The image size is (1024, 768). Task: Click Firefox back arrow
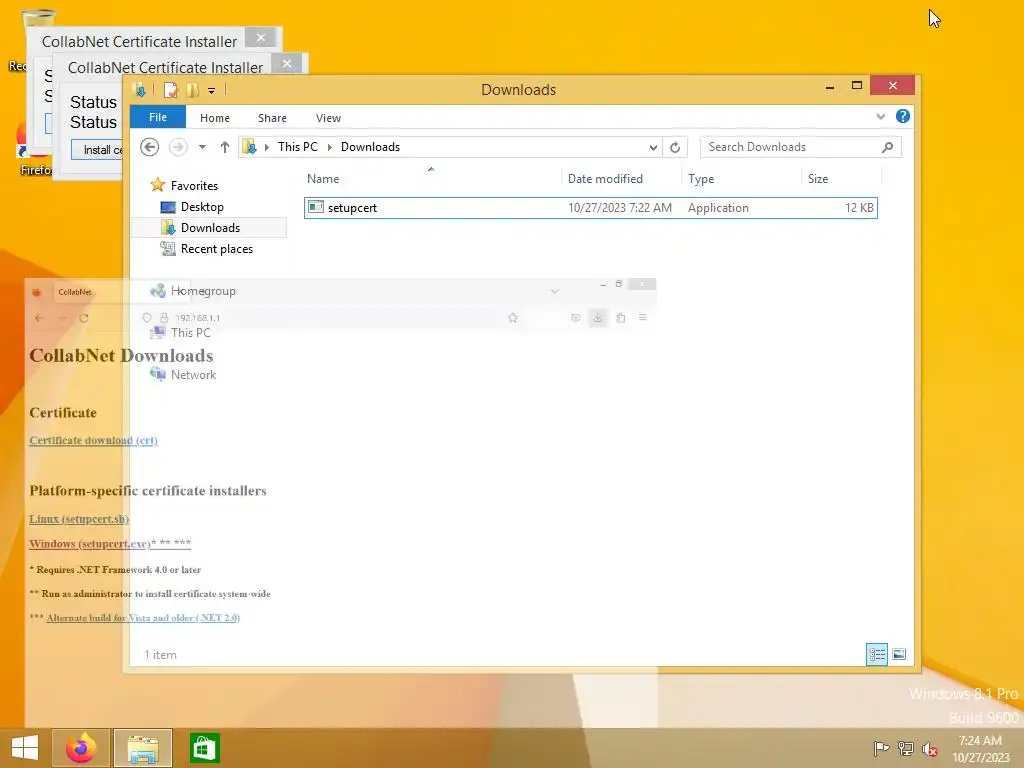pos(39,318)
